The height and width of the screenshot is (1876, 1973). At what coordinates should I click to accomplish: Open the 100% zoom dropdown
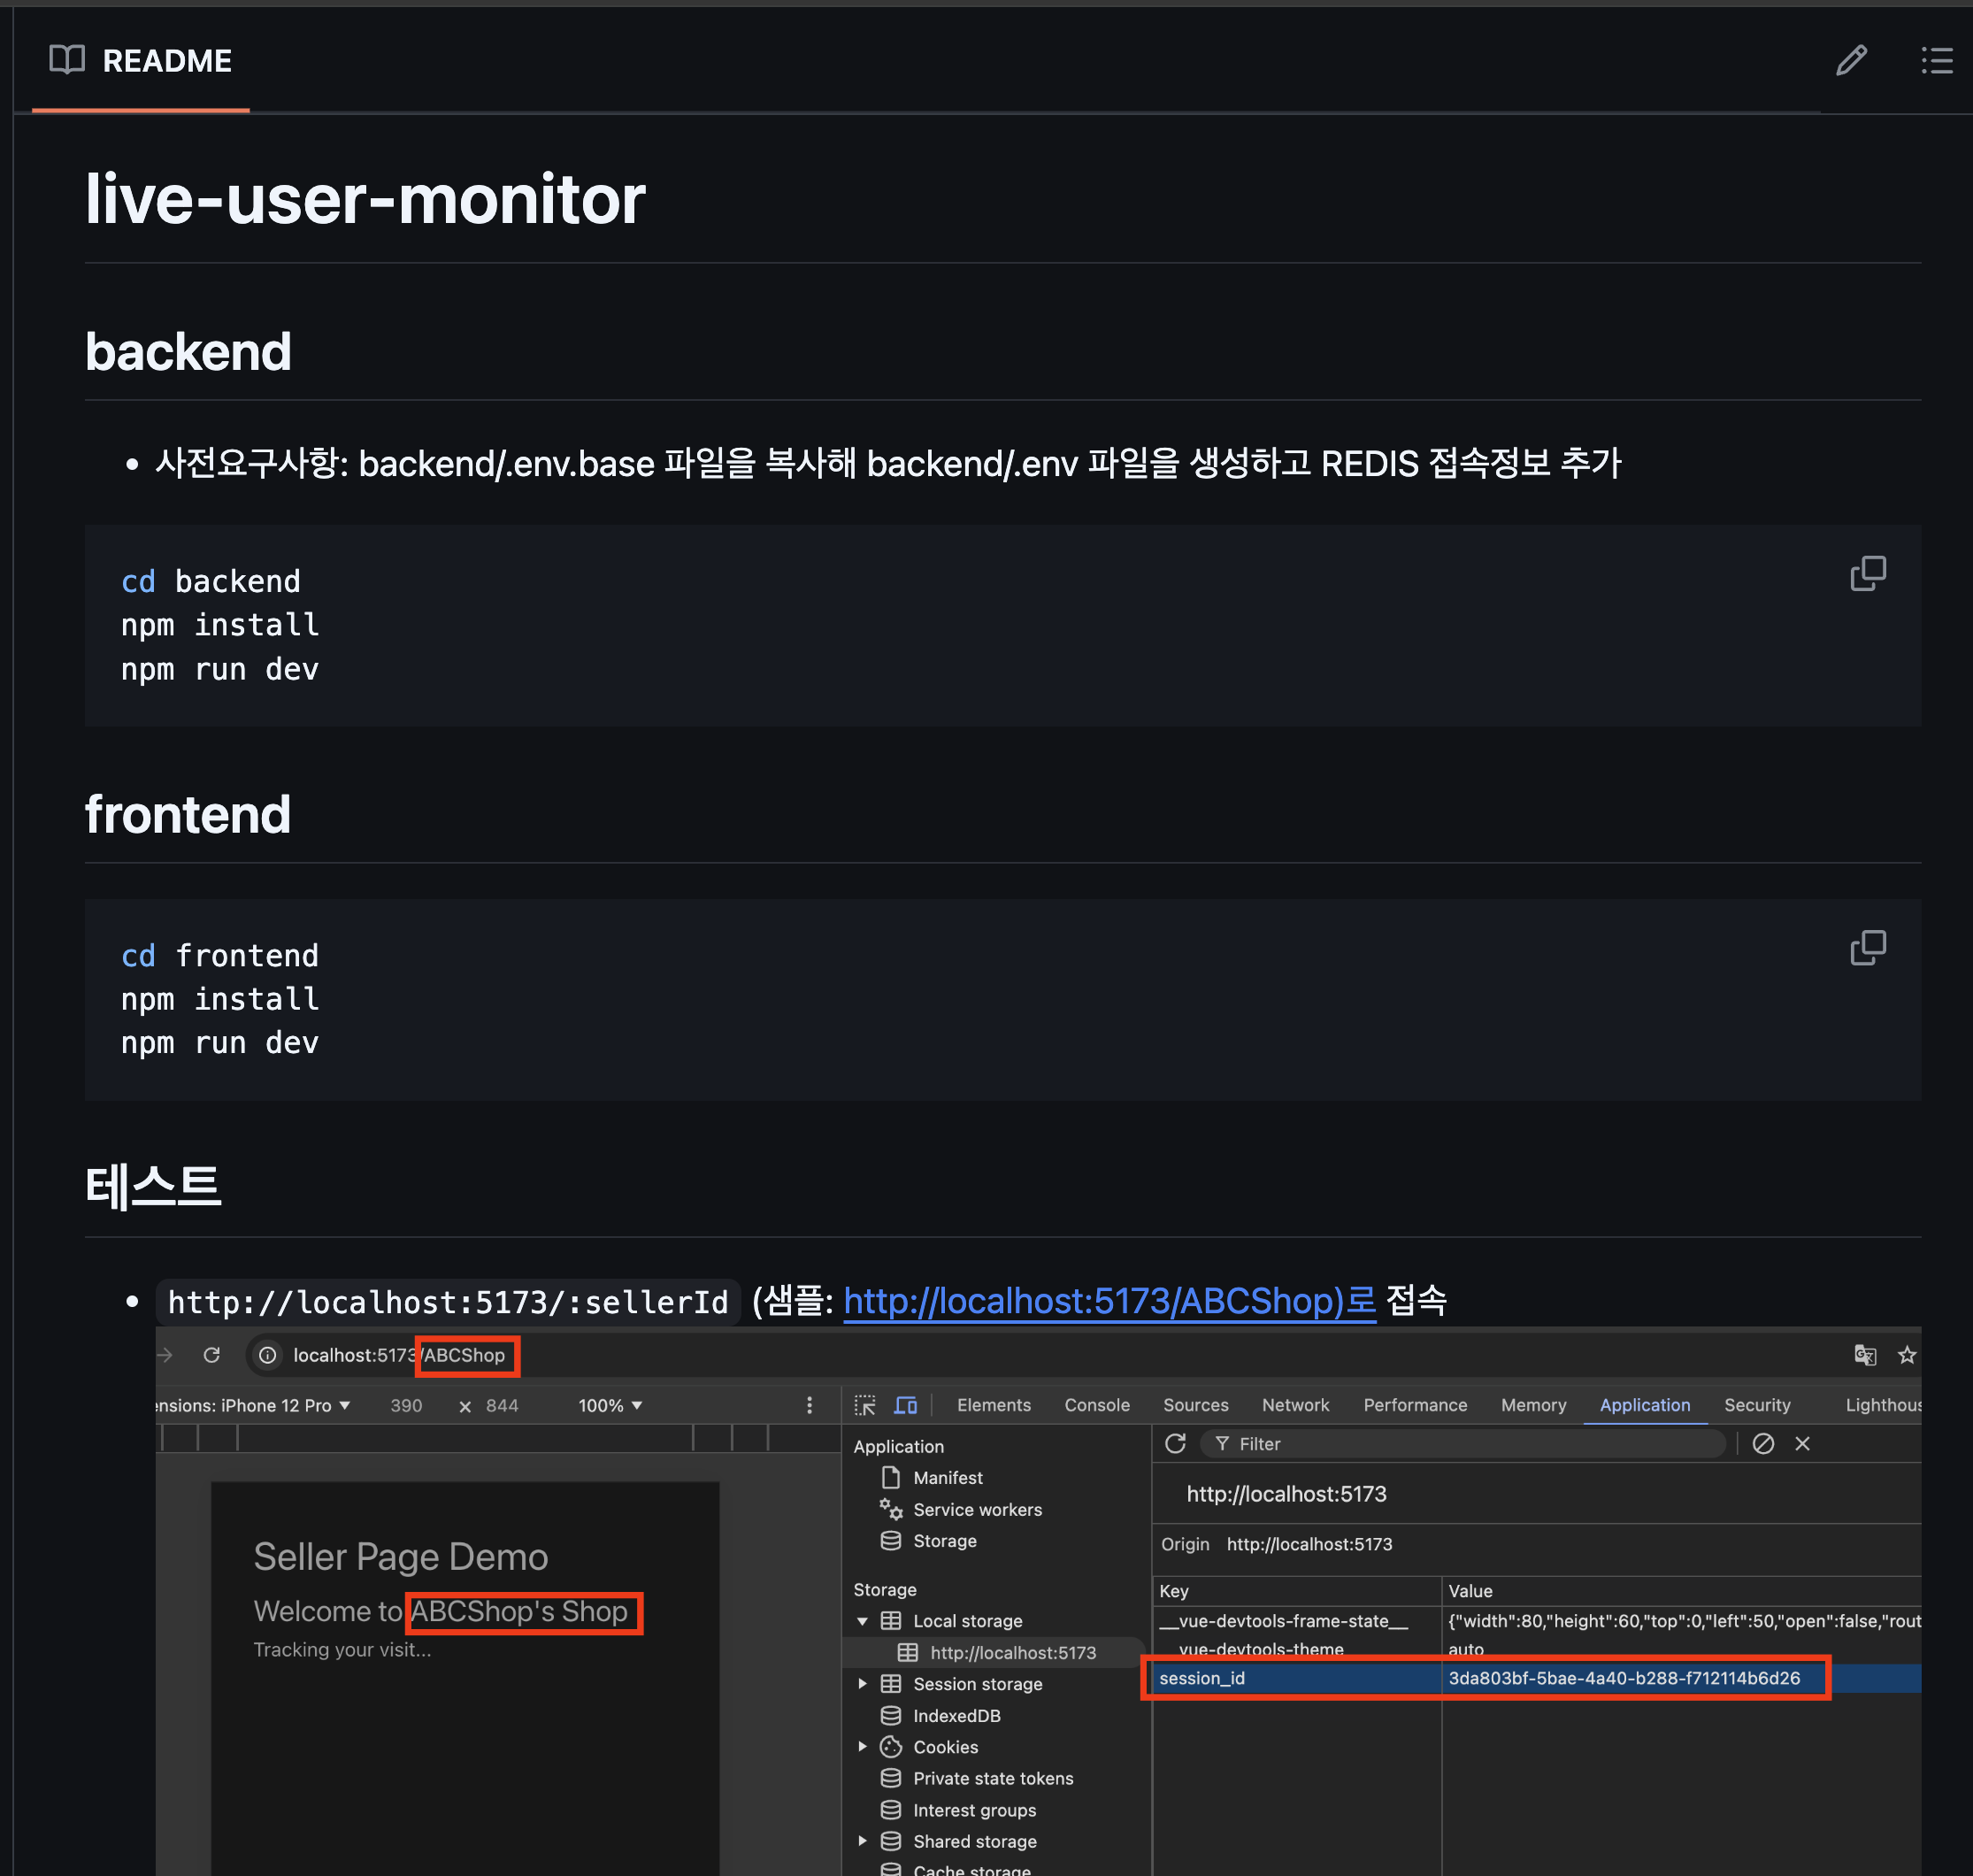tap(610, 1405)
